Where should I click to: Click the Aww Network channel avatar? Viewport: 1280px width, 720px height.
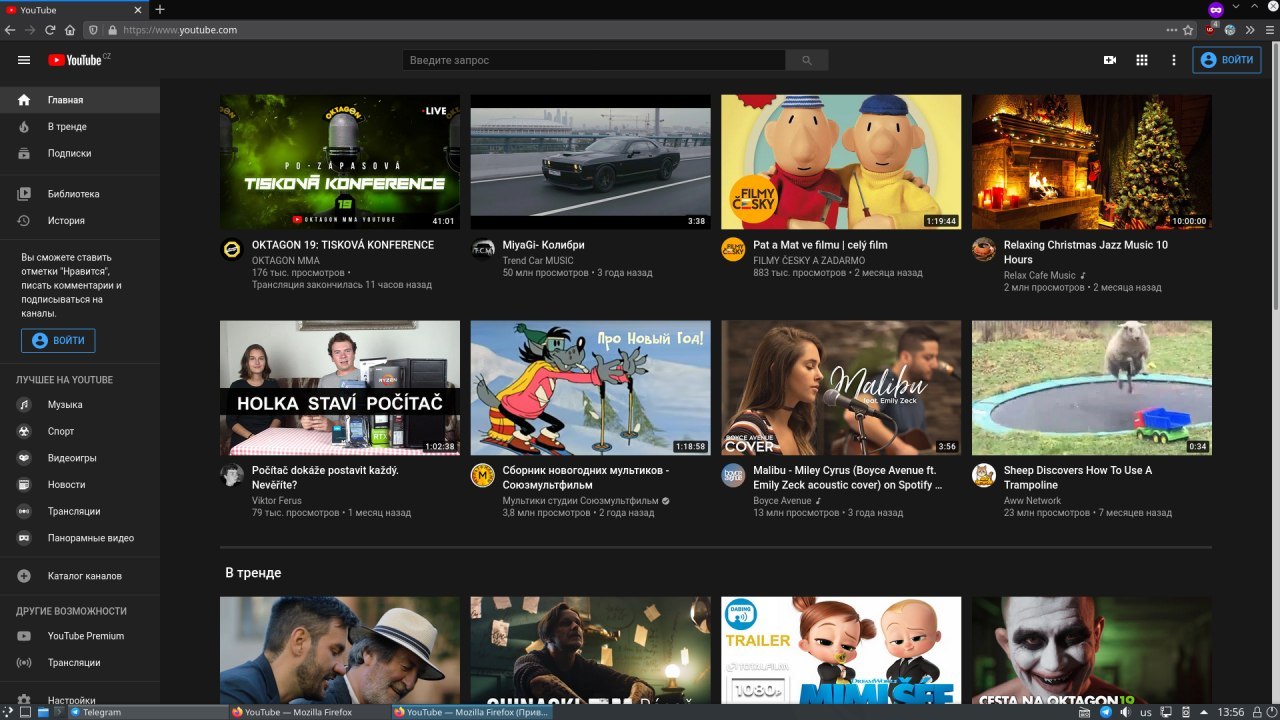(984, 475)
